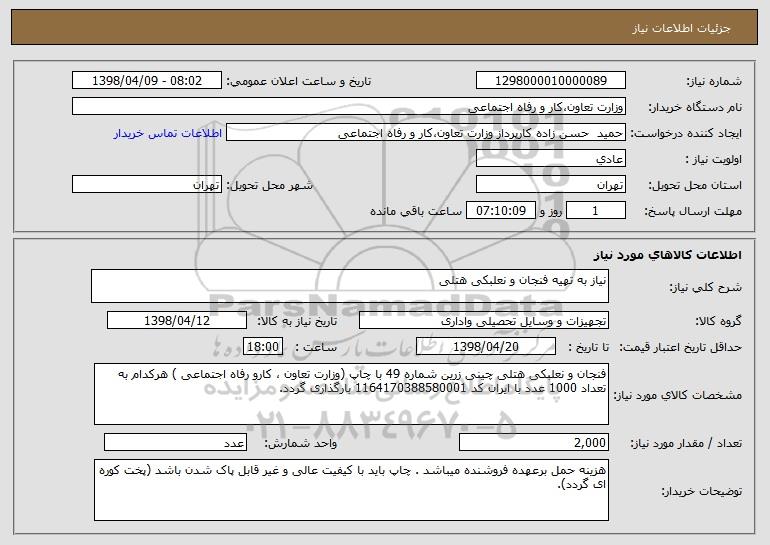770x545 pixels.
Task: Click the مشخصات کالای مورد نیاز text area
Action: click(x=351, y=394)
